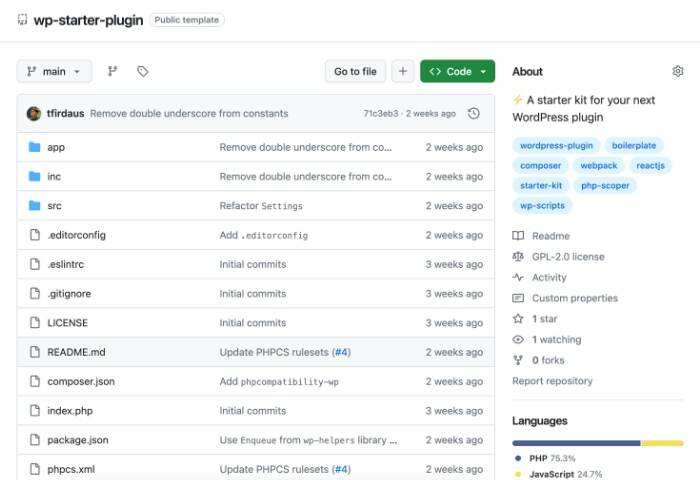The height and width of the screenshot is (480, 700).
Task: Open the Add phpcompatibility-wp commit
Action: click(x=279, y=381)
